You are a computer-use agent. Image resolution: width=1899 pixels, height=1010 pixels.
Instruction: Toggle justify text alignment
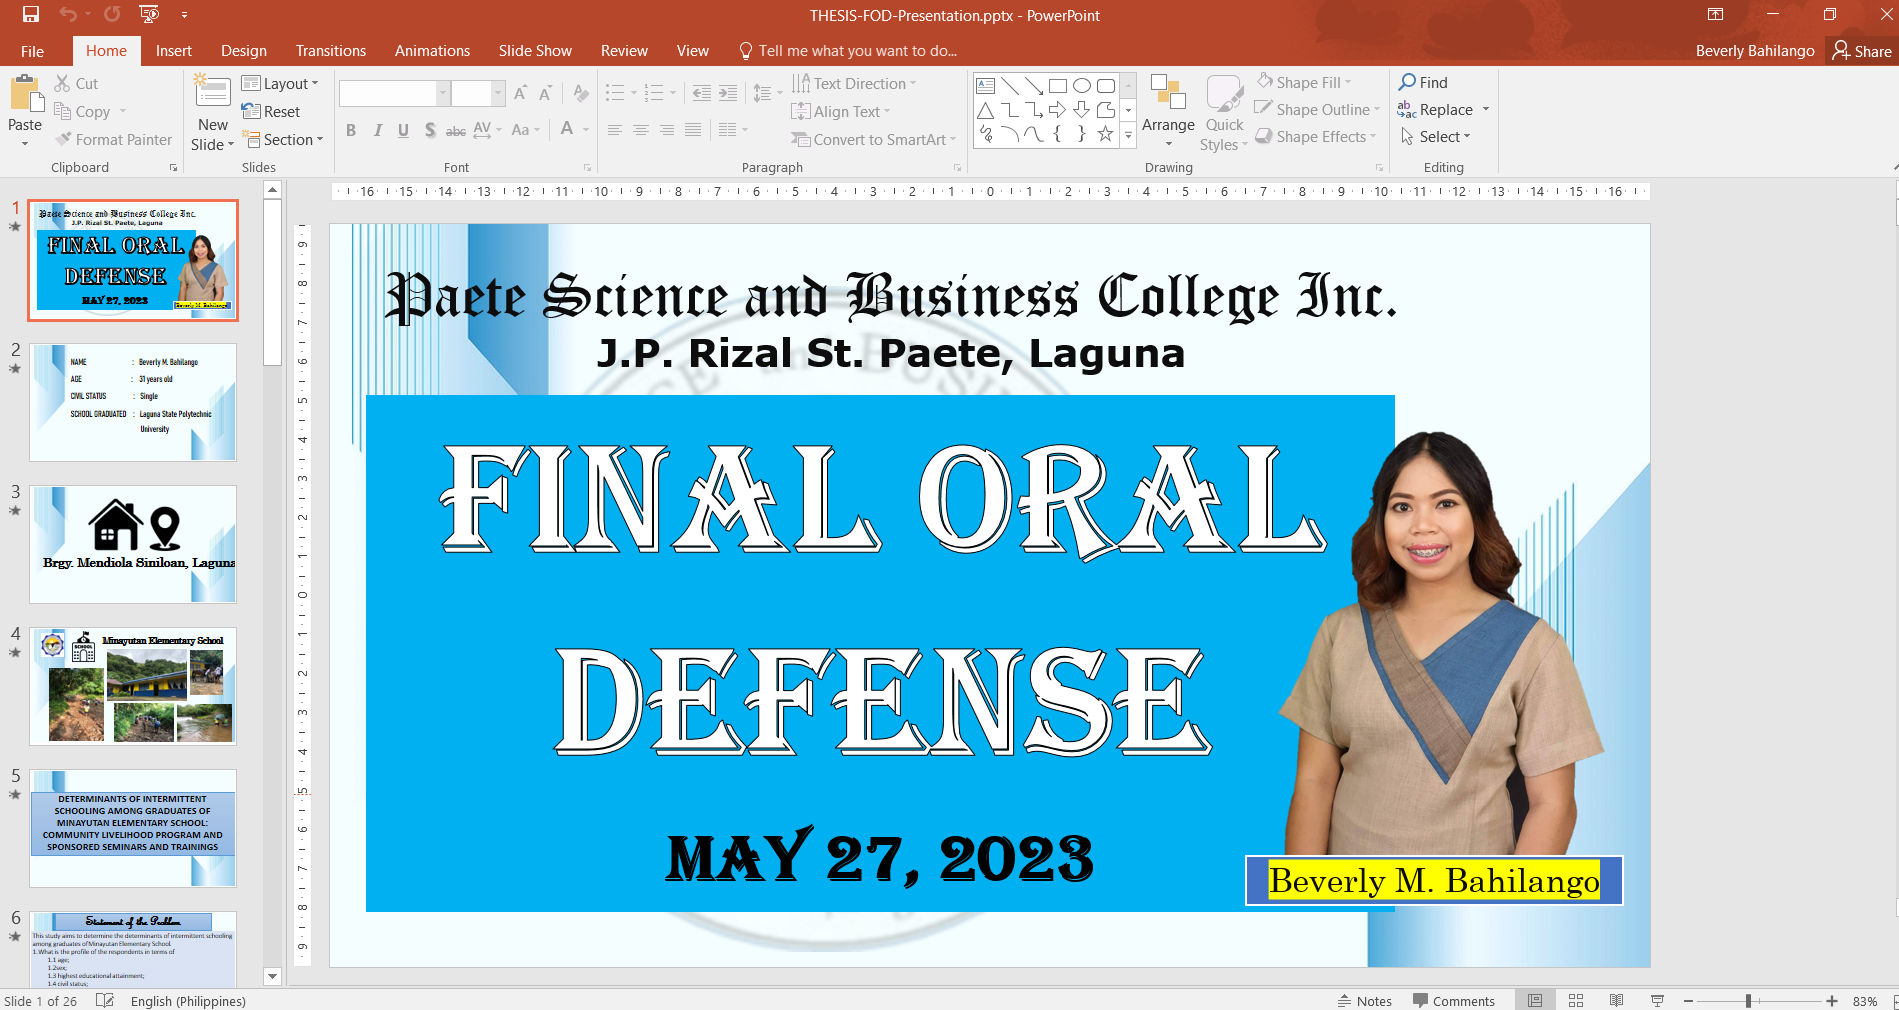click(x=692, y=130)
